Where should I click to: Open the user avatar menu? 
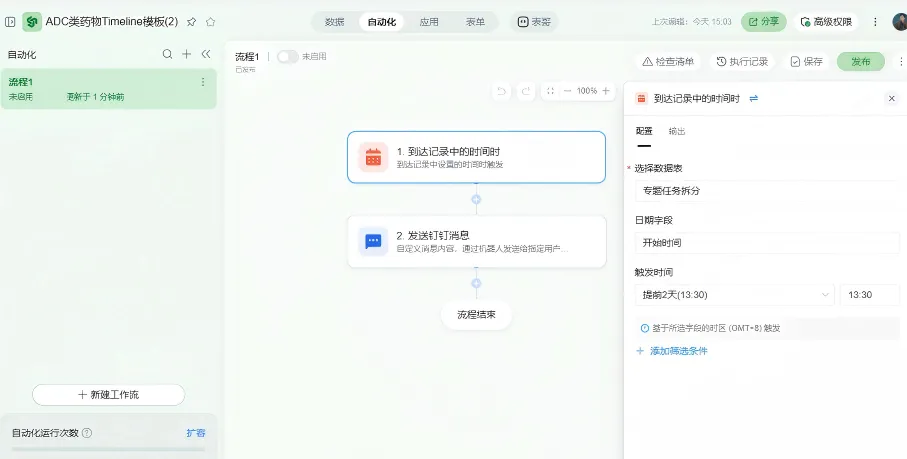(900, 22)
